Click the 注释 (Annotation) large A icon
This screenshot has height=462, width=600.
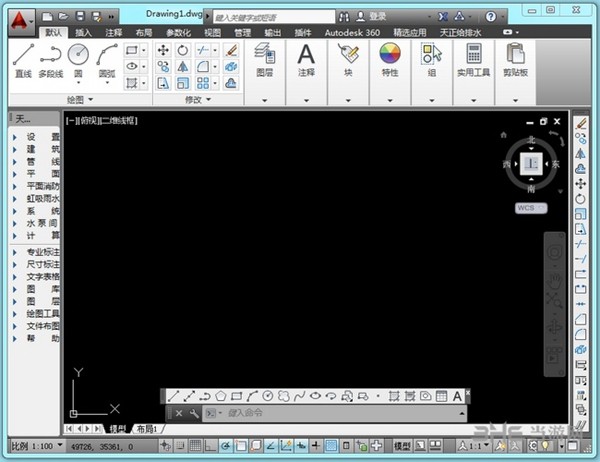click(307, 54)
